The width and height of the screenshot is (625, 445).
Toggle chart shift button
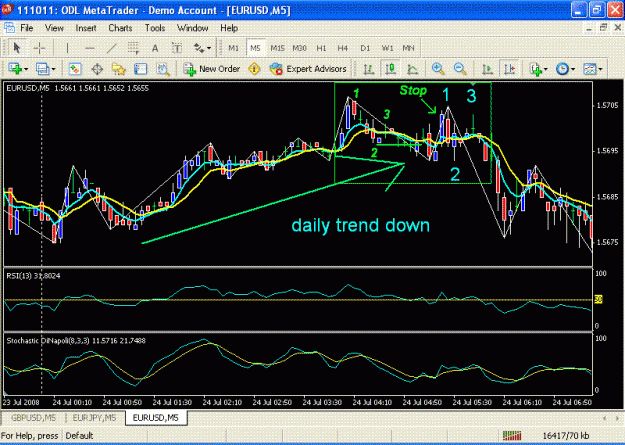click(510, 69)
